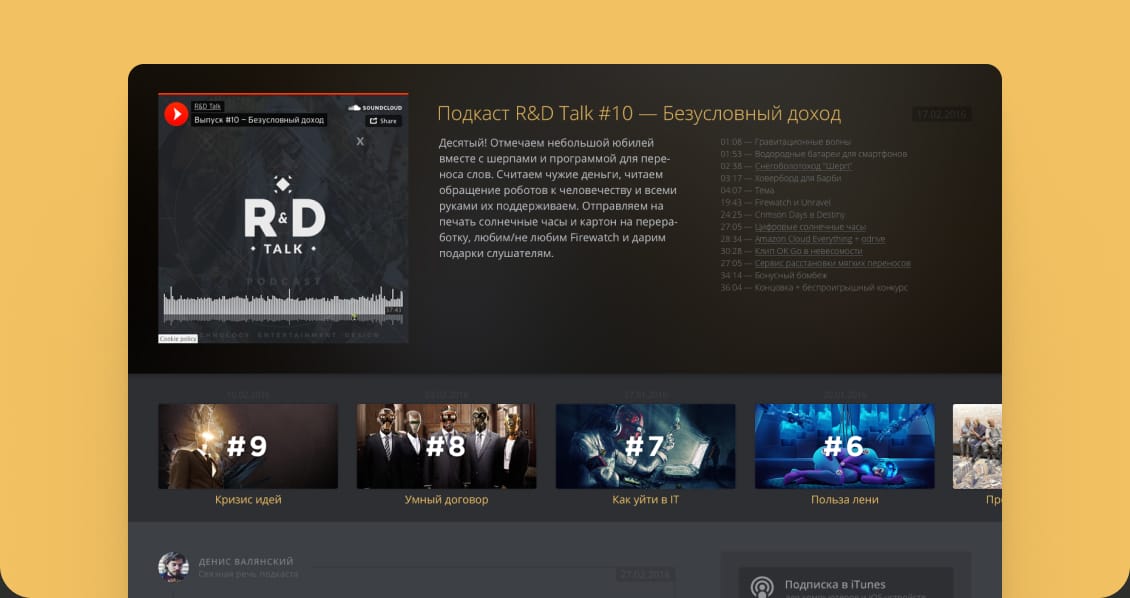Follow the 'Amazon Cloud Everything' link
The height and width of the screenshot is (598, 1130).
pyautogui.click(x=798, y=239)
